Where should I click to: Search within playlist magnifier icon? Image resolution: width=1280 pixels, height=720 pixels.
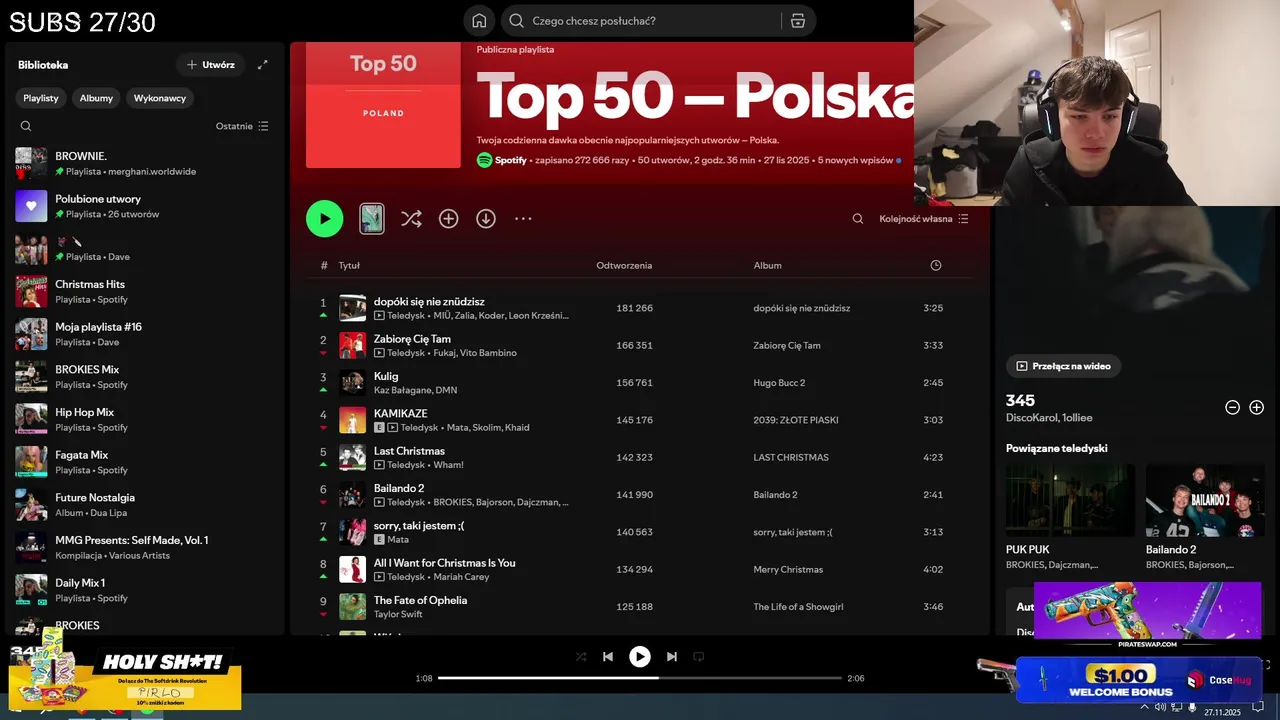[x=857, y=219]
